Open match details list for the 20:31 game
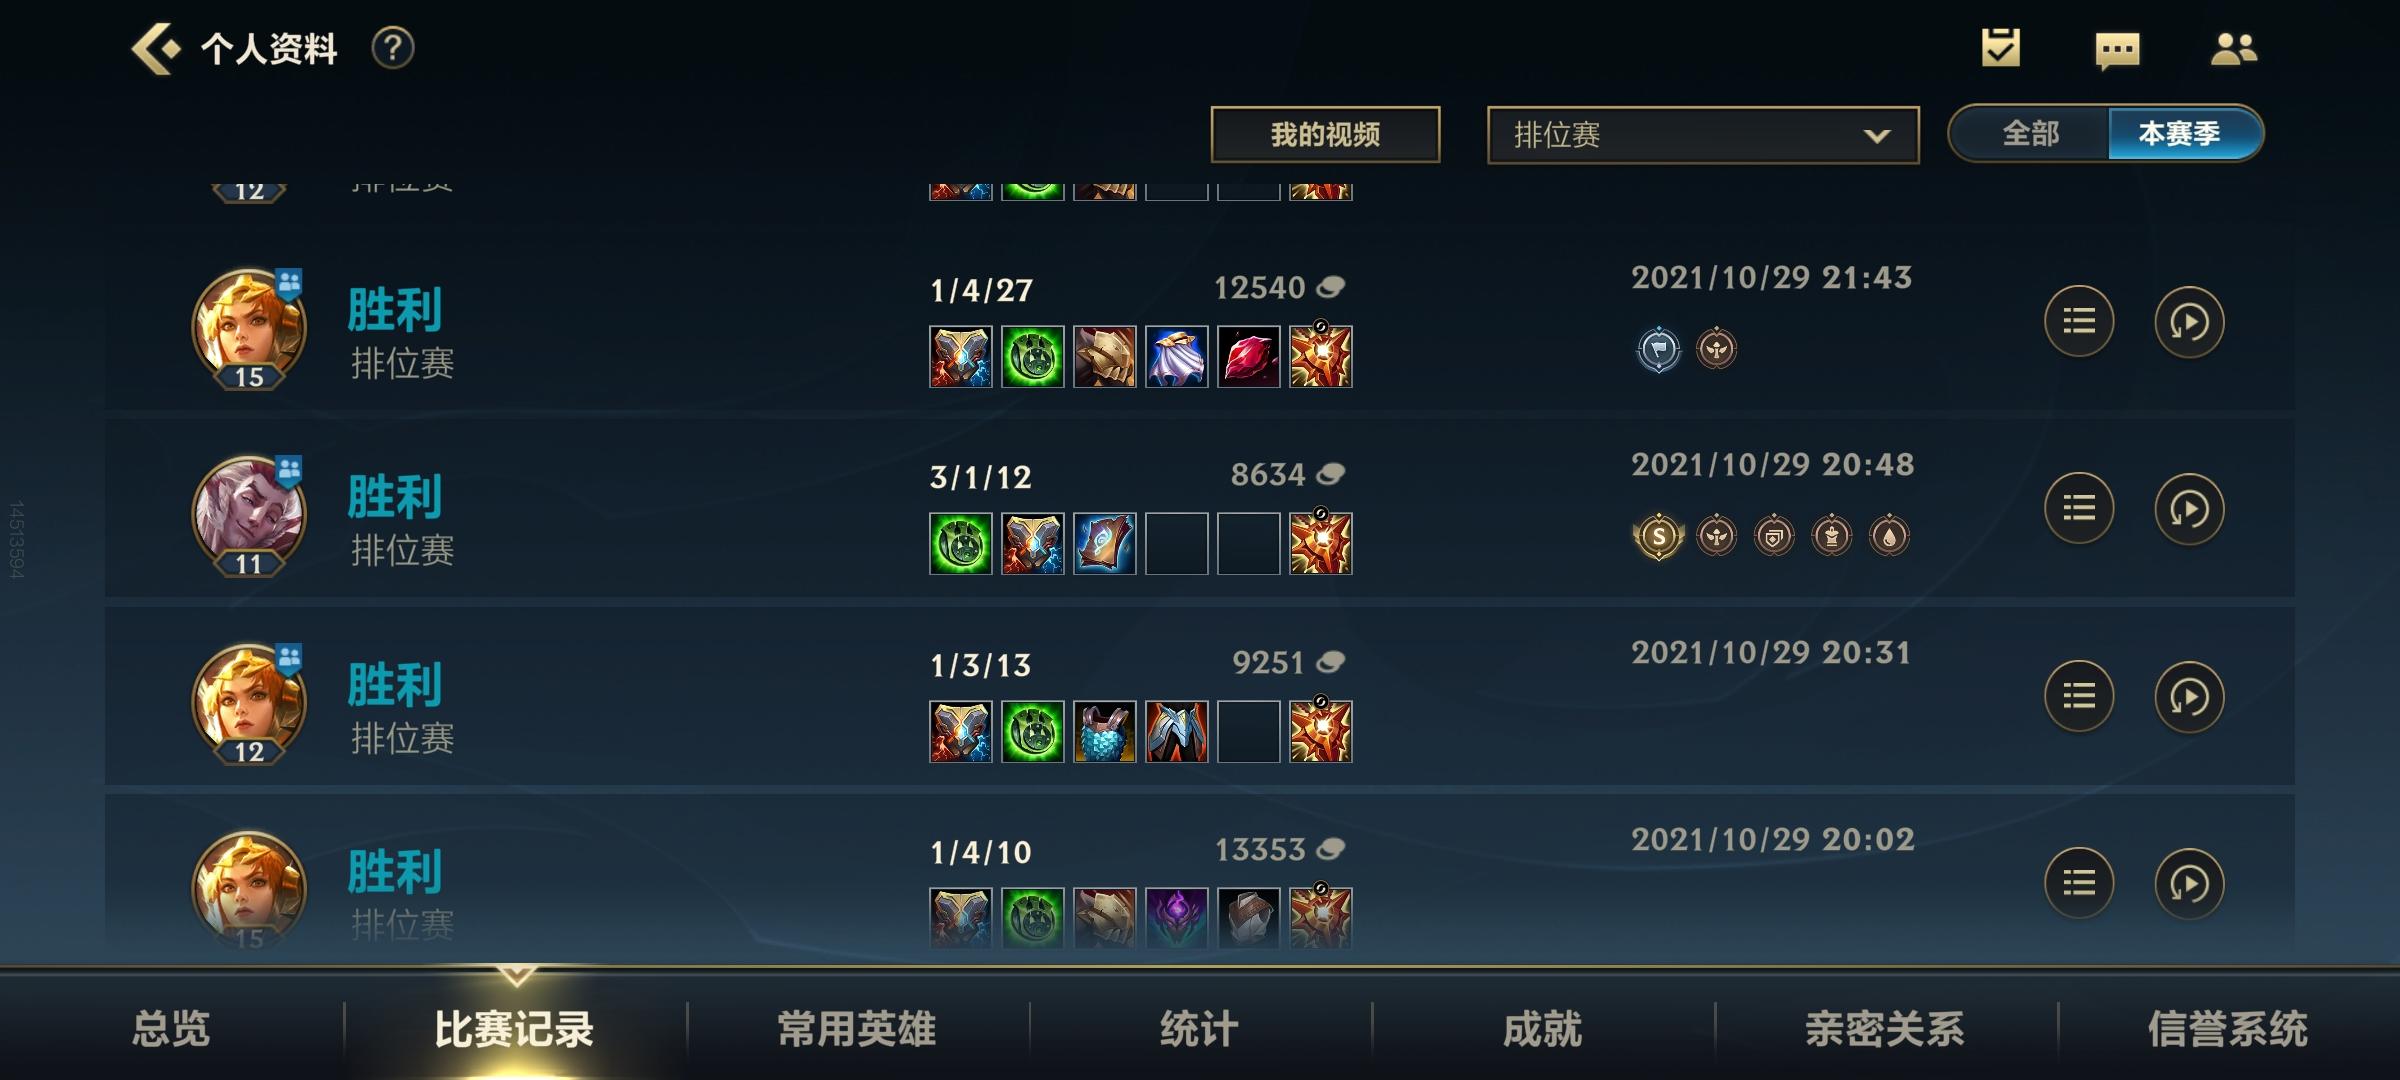Image resolution: width=2400 pixels, height=1080 pixels. point(2079,696)
